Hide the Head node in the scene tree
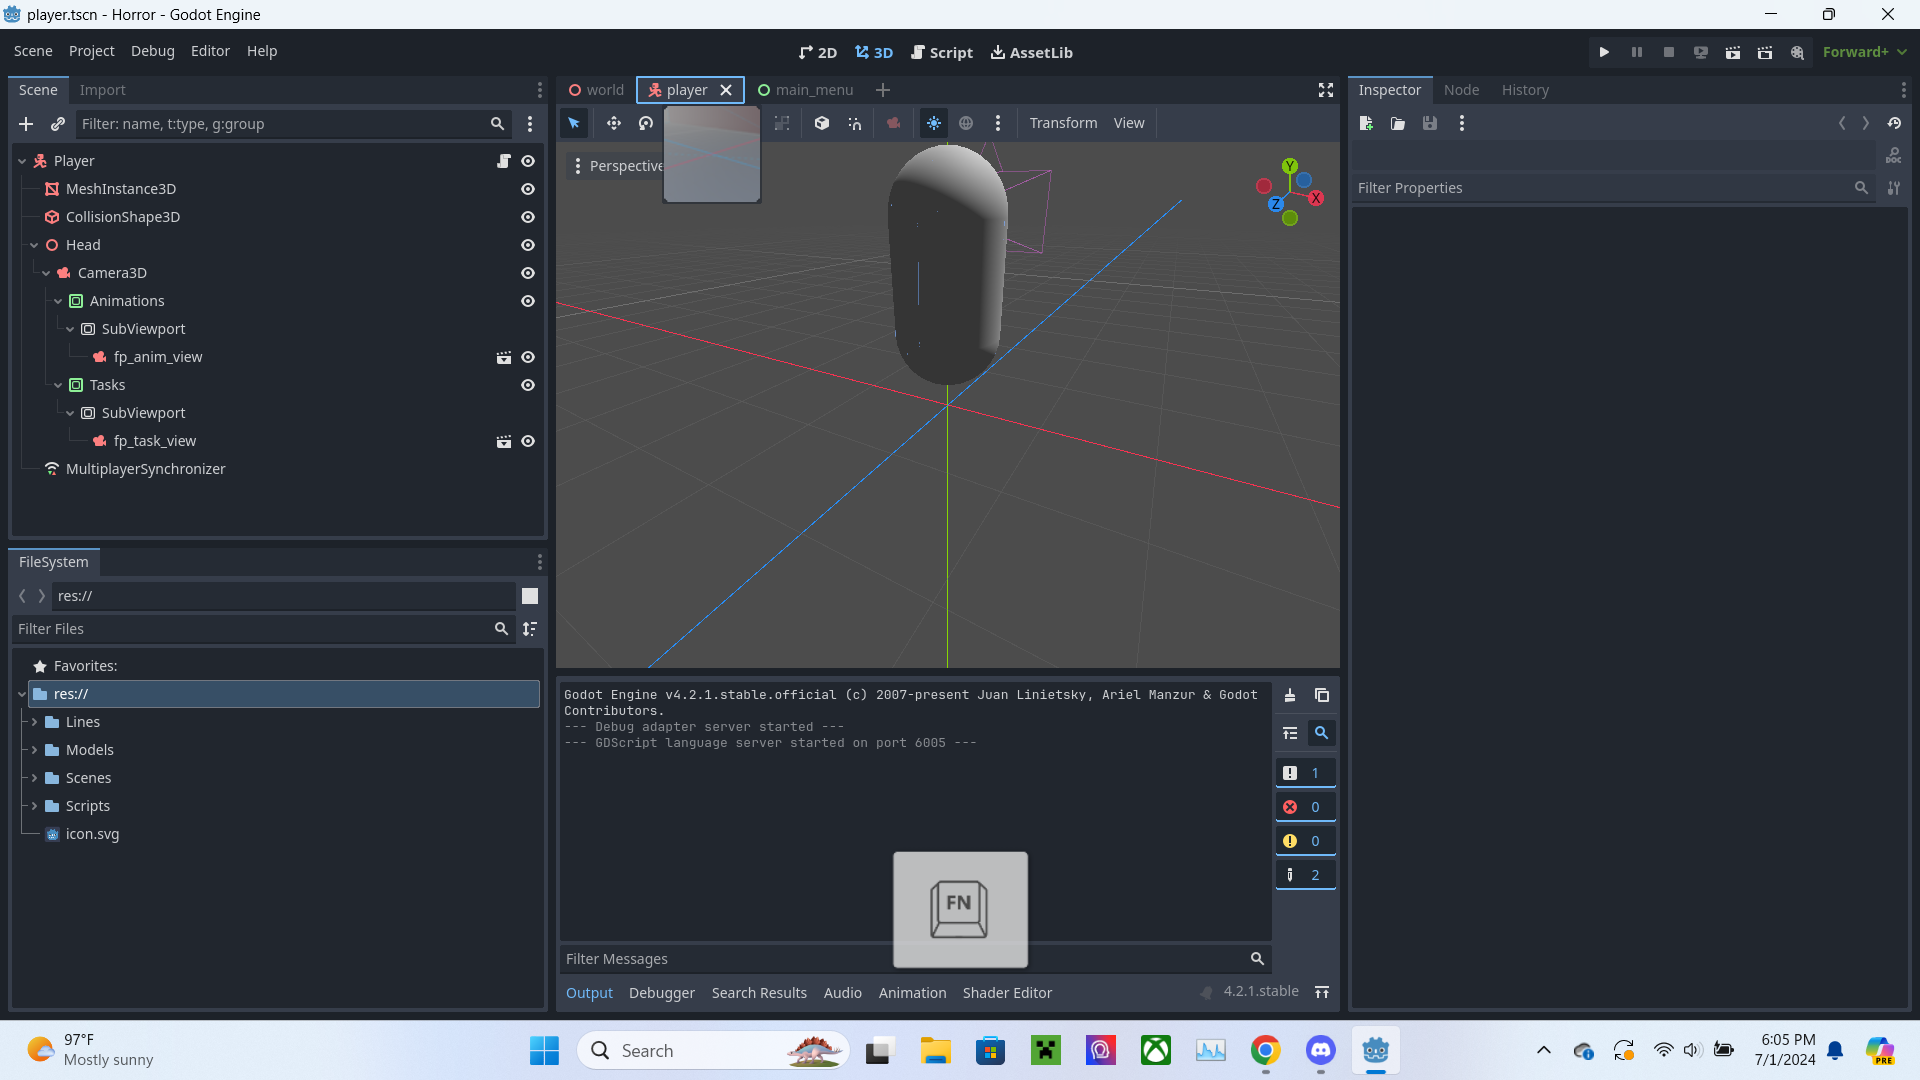The image size is (1920, 1080). coord(528,245)
